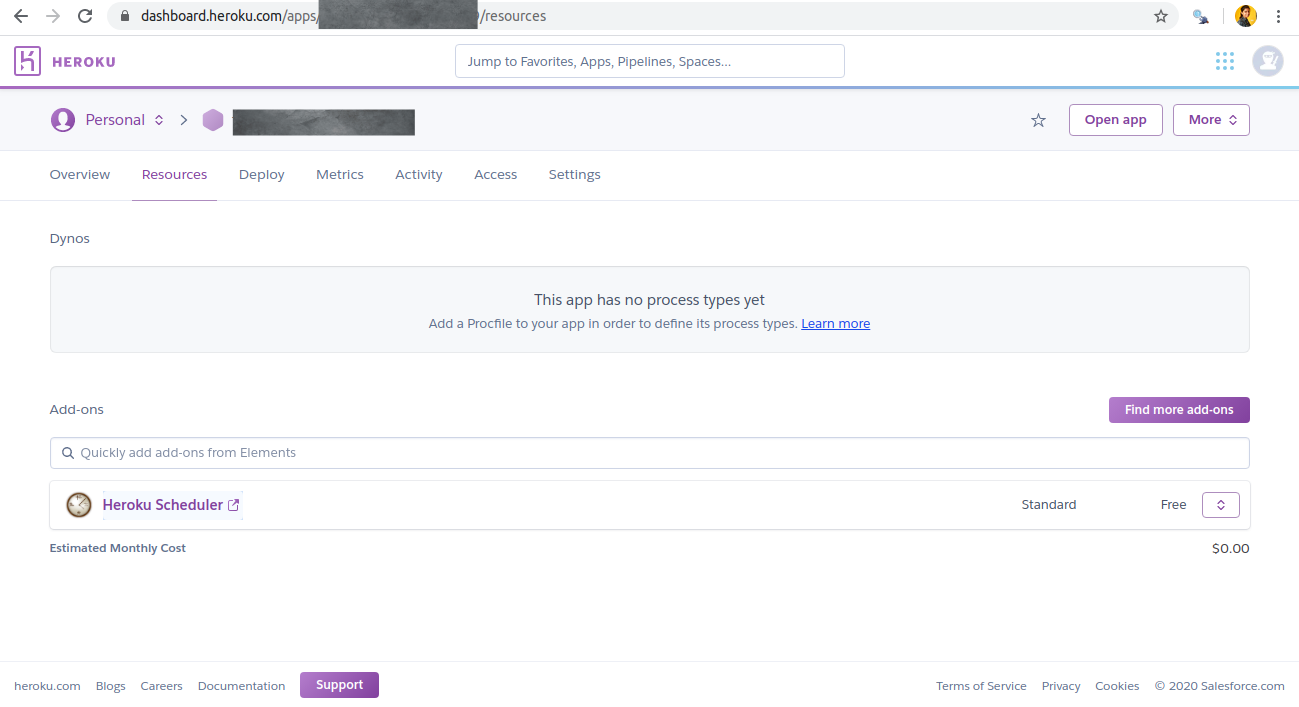
Task: Click Find more add-ons button
Action: [x=1179, y=410]
